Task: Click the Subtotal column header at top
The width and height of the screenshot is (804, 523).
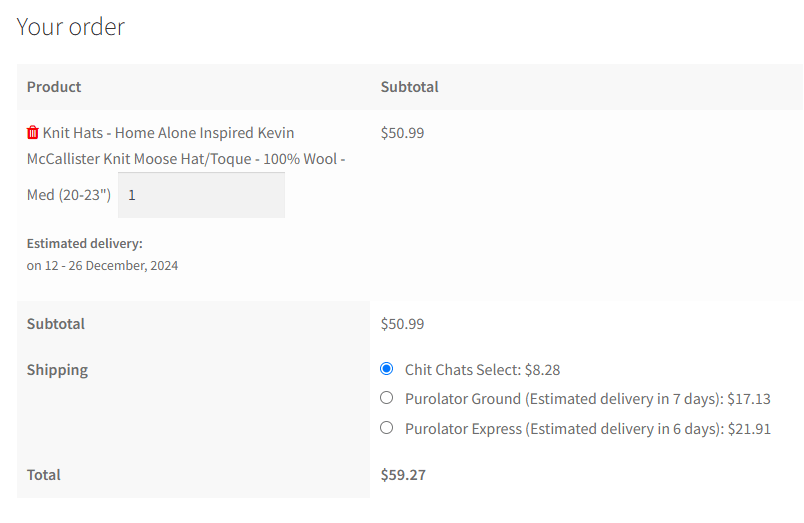Action: tap(410, 87)
